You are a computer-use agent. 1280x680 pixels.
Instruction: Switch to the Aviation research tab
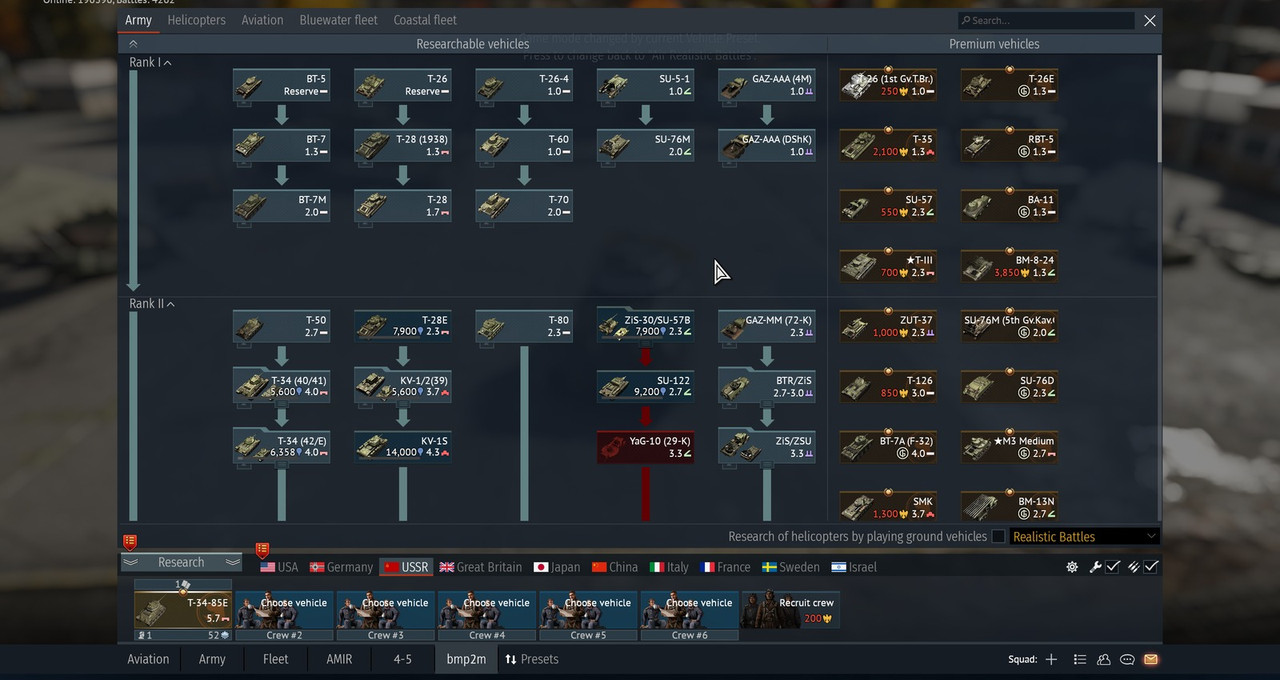coord(262,20)
